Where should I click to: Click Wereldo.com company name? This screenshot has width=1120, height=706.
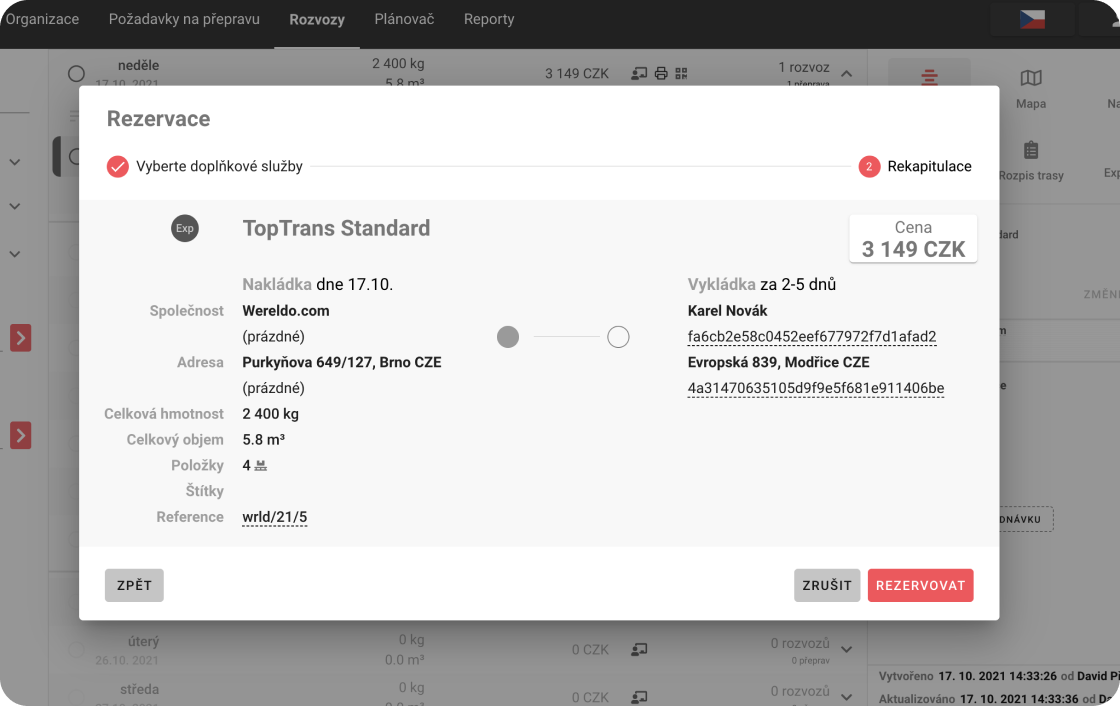(x=286, y=311)
